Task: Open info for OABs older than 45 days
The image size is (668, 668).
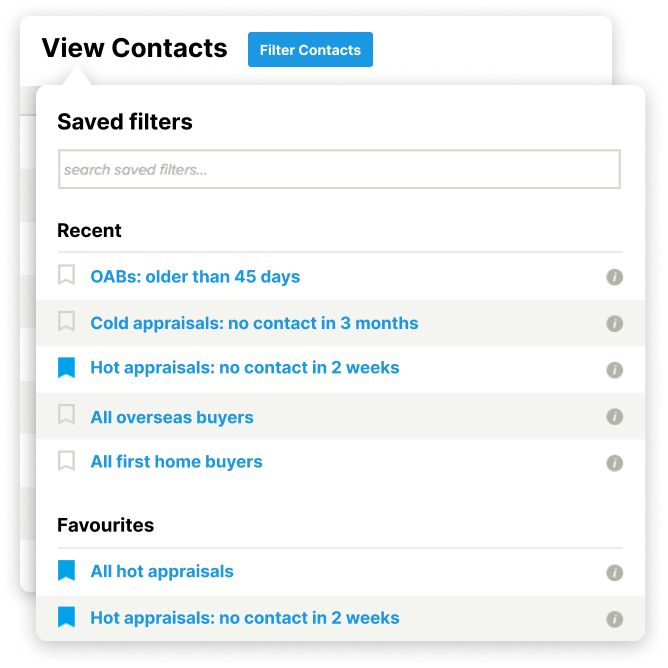Action: click(x=614, y=277)
